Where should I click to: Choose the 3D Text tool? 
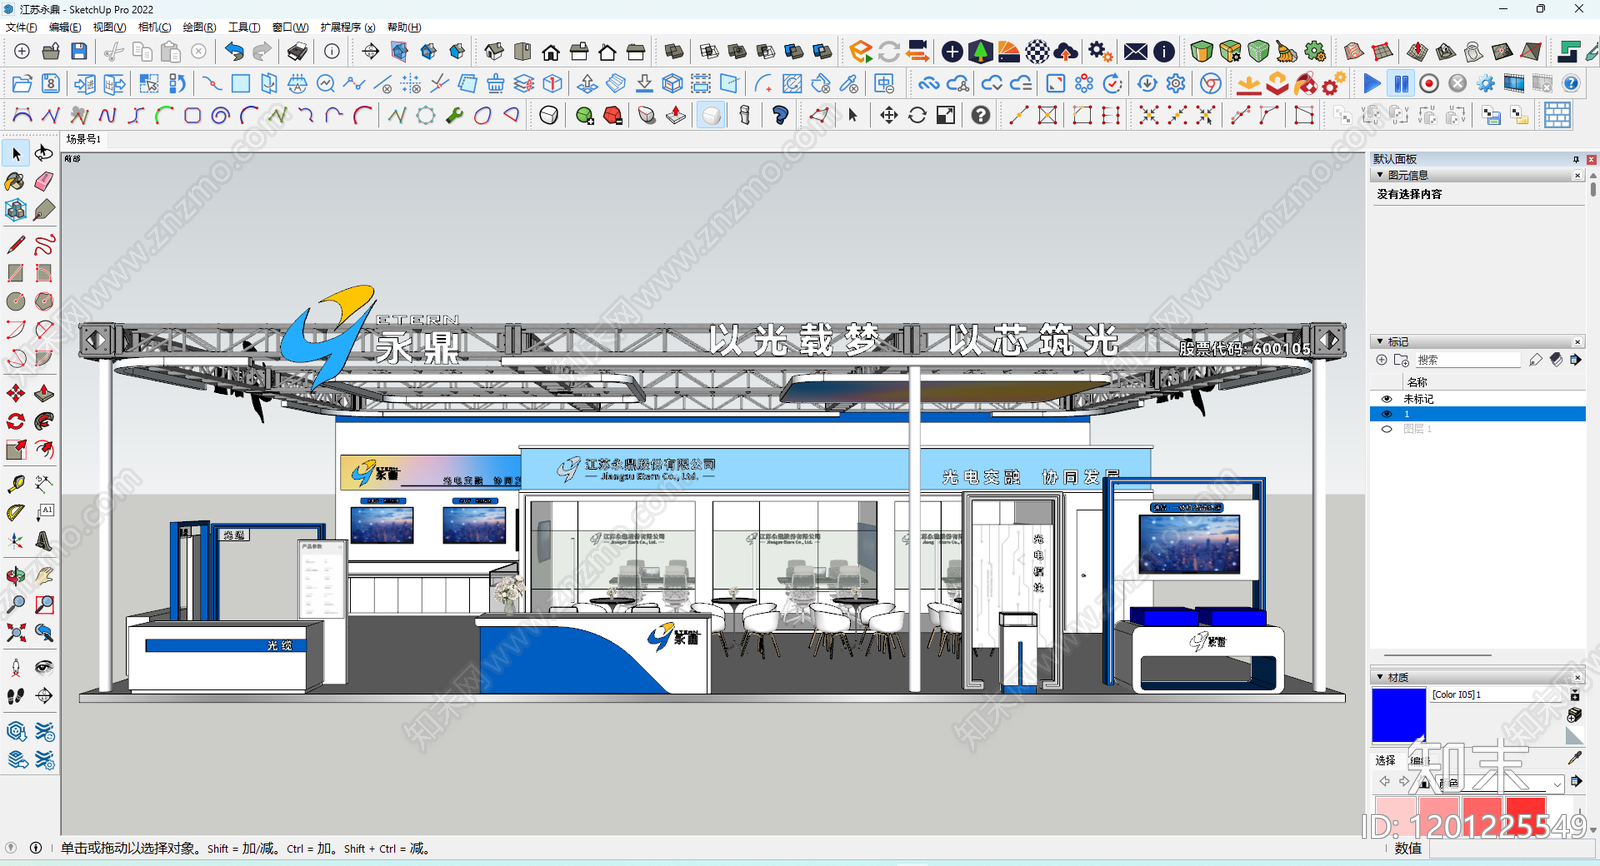pyautogui.click(x=44, y=541)
